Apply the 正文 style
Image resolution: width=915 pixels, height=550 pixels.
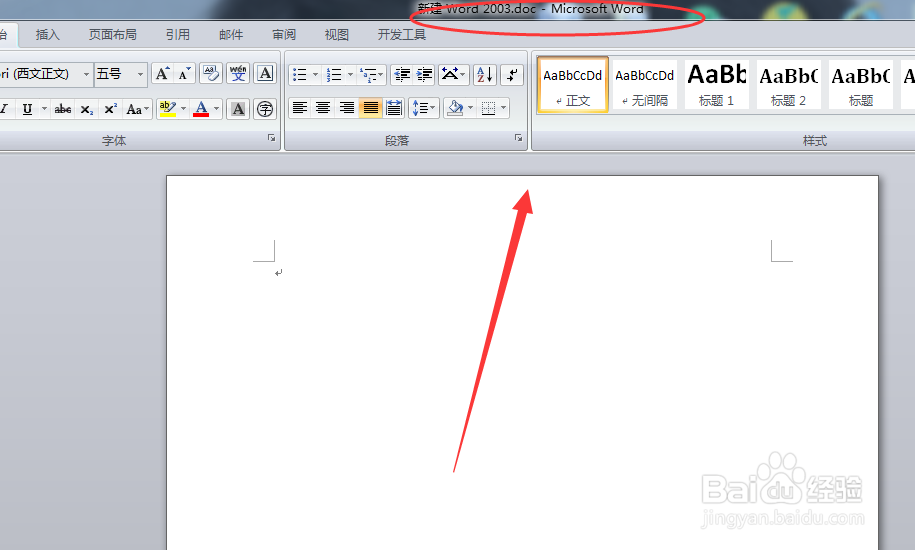pyautogui.click(x=572, y=85)
